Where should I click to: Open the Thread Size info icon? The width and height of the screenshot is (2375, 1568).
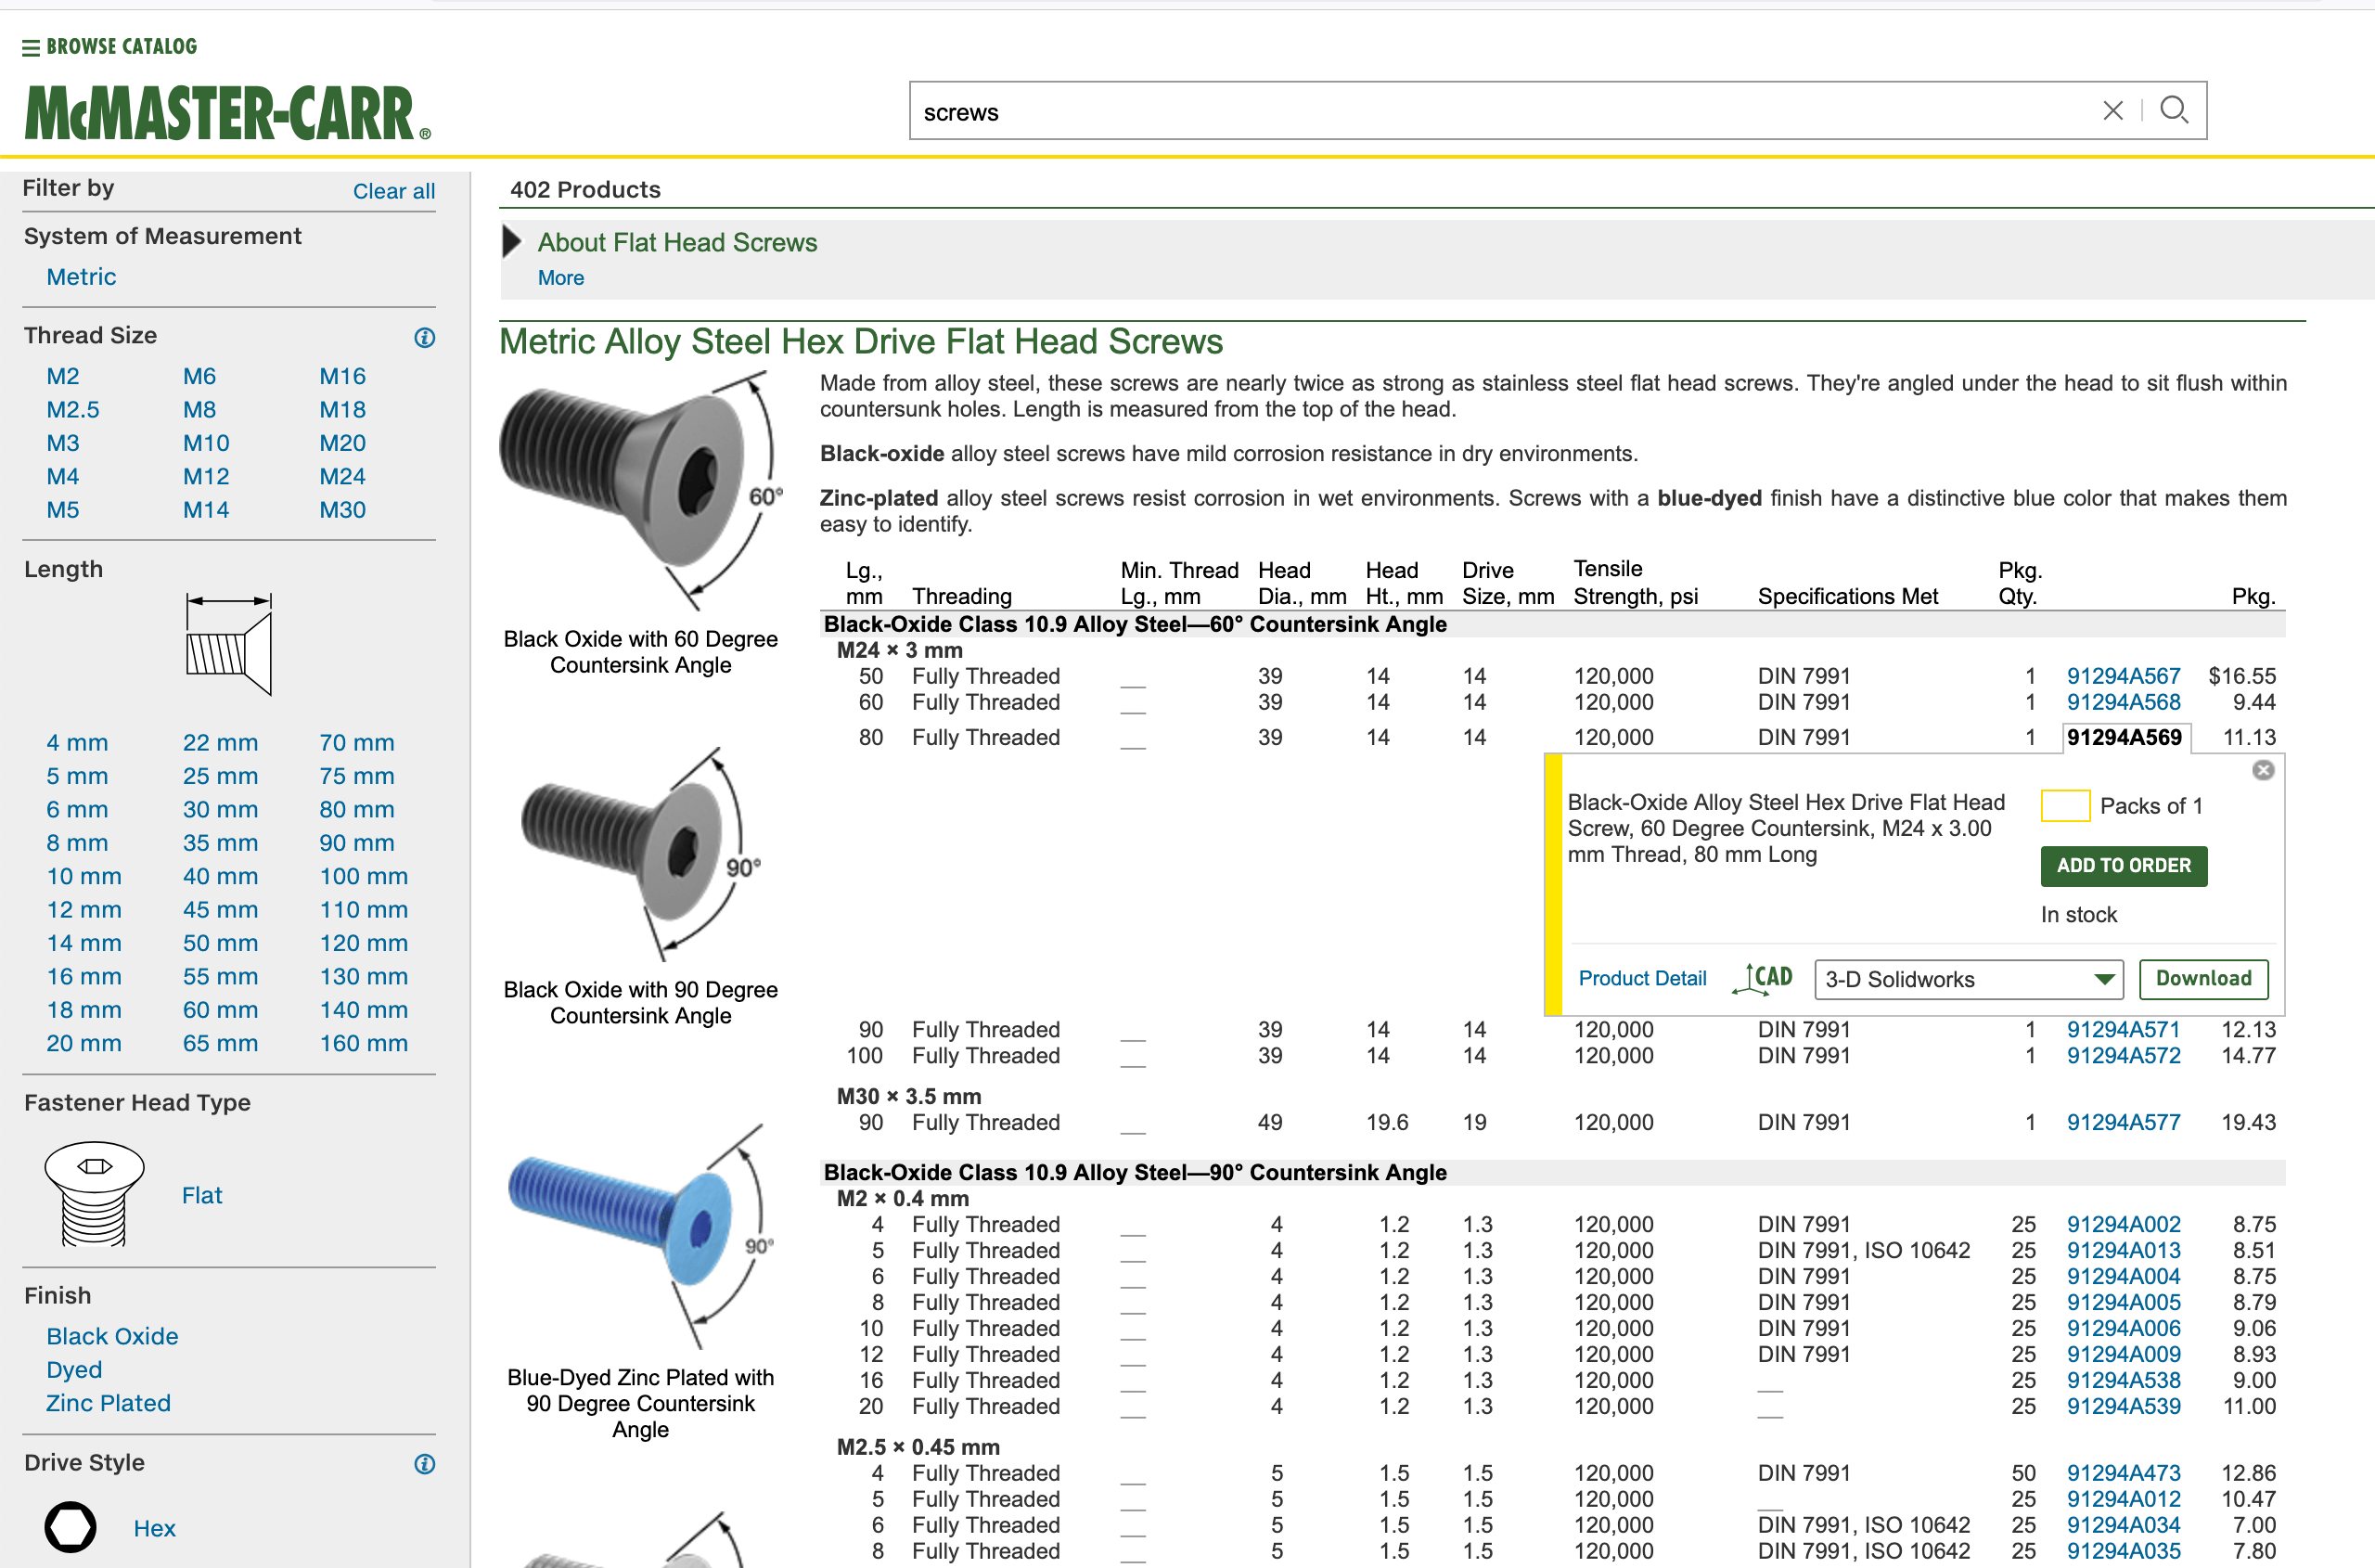(424, 337)
